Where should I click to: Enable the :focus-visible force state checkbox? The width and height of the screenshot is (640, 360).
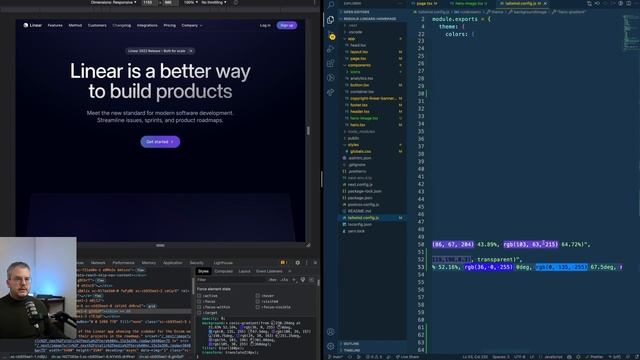258,307
